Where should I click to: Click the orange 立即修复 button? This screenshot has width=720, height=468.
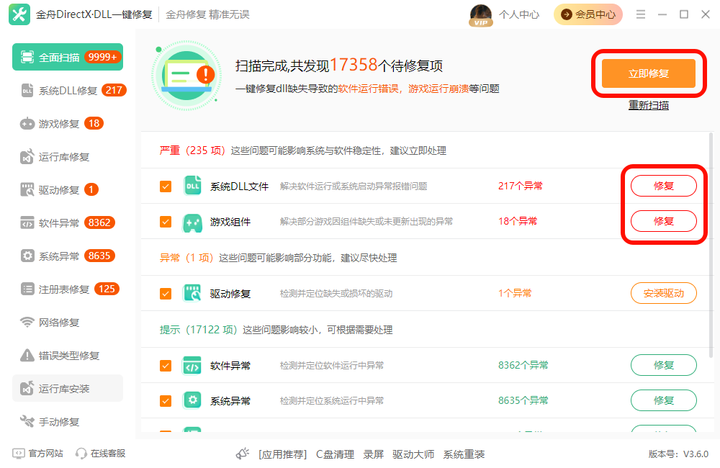648,73
